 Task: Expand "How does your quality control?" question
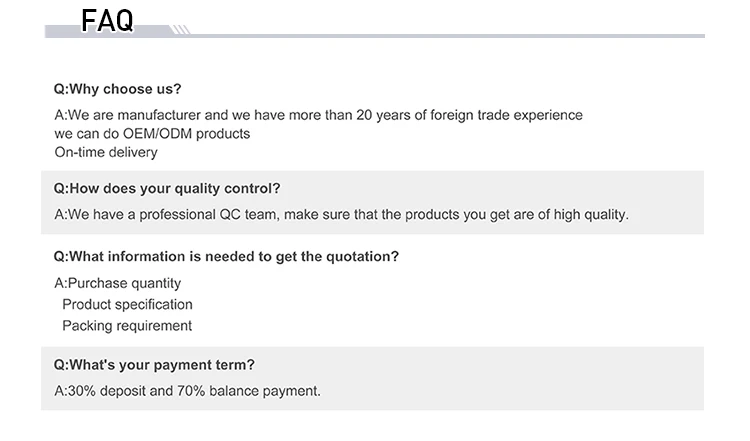click(167, 188)
